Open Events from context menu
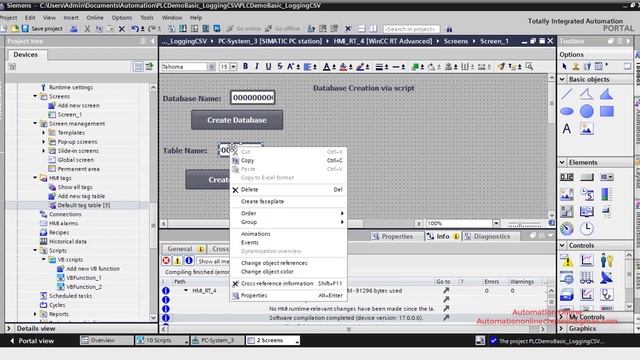 [x=288, y=242]
